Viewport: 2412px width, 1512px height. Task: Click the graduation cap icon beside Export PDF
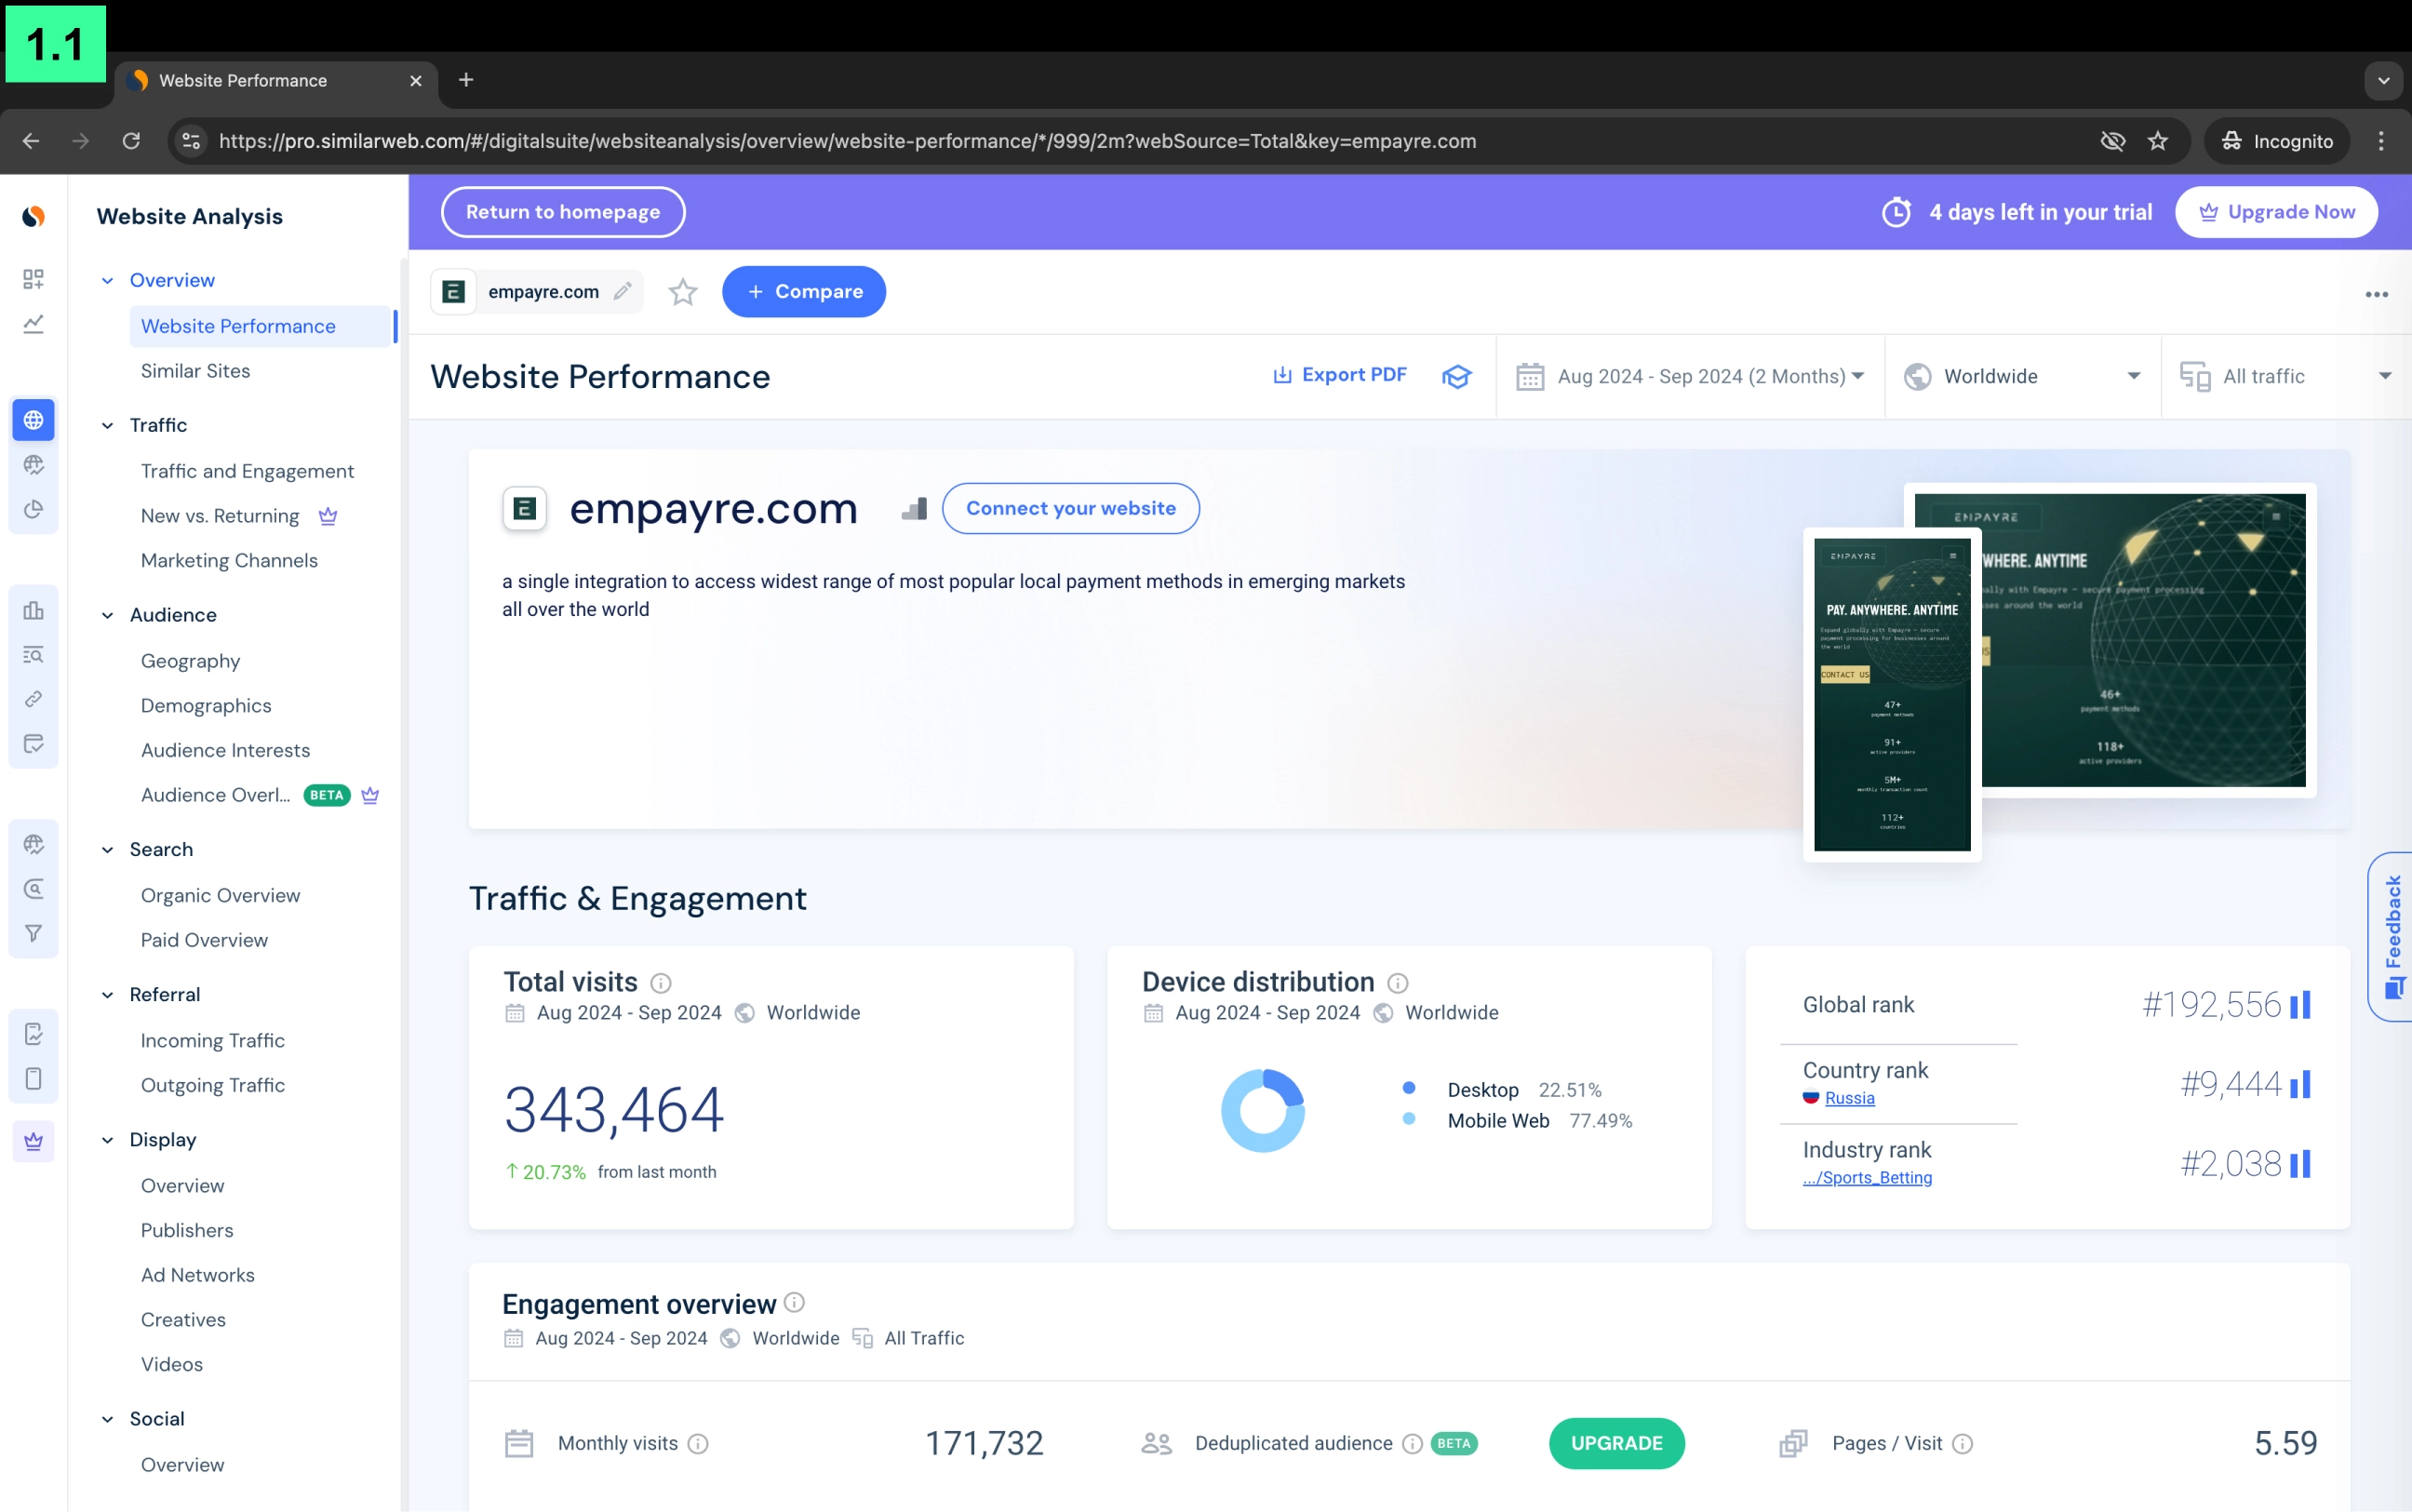pos(1457,376)
